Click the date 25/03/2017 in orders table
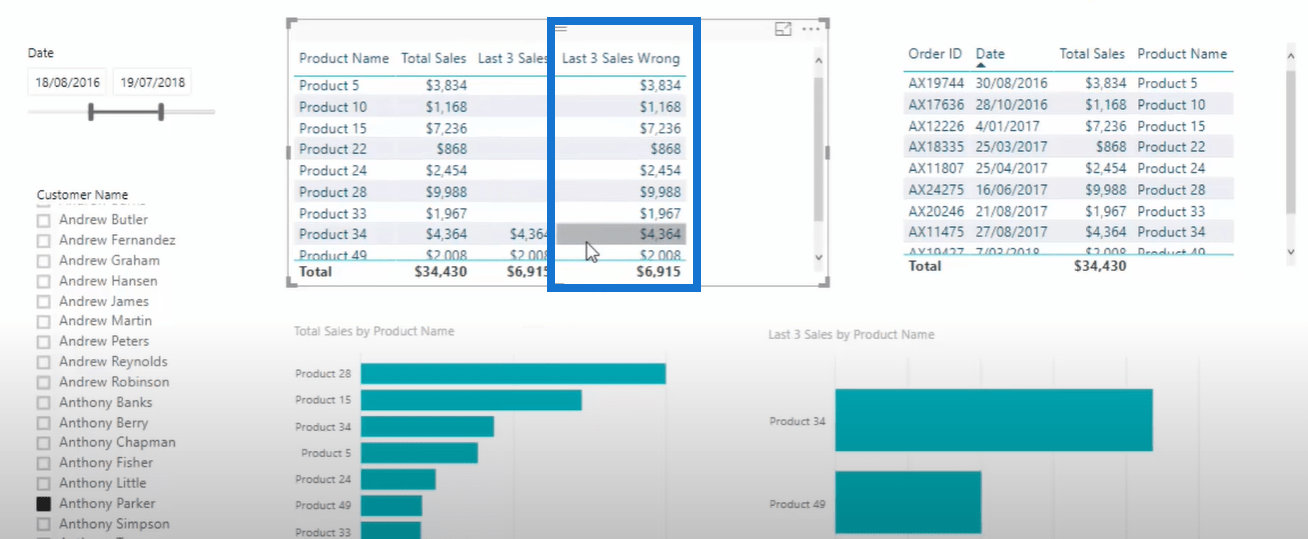The image size is (1308, 539). pyautogui.click(x=1011, y=147)
